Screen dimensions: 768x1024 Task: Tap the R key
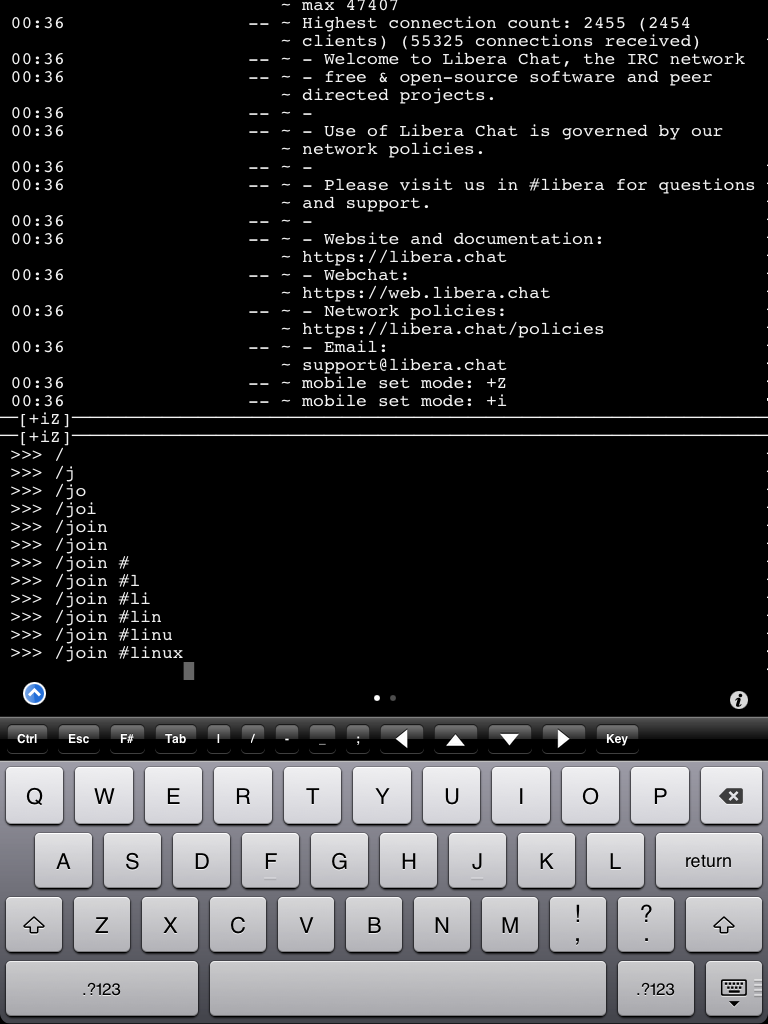pyautogui.click(x=243, y=795)
